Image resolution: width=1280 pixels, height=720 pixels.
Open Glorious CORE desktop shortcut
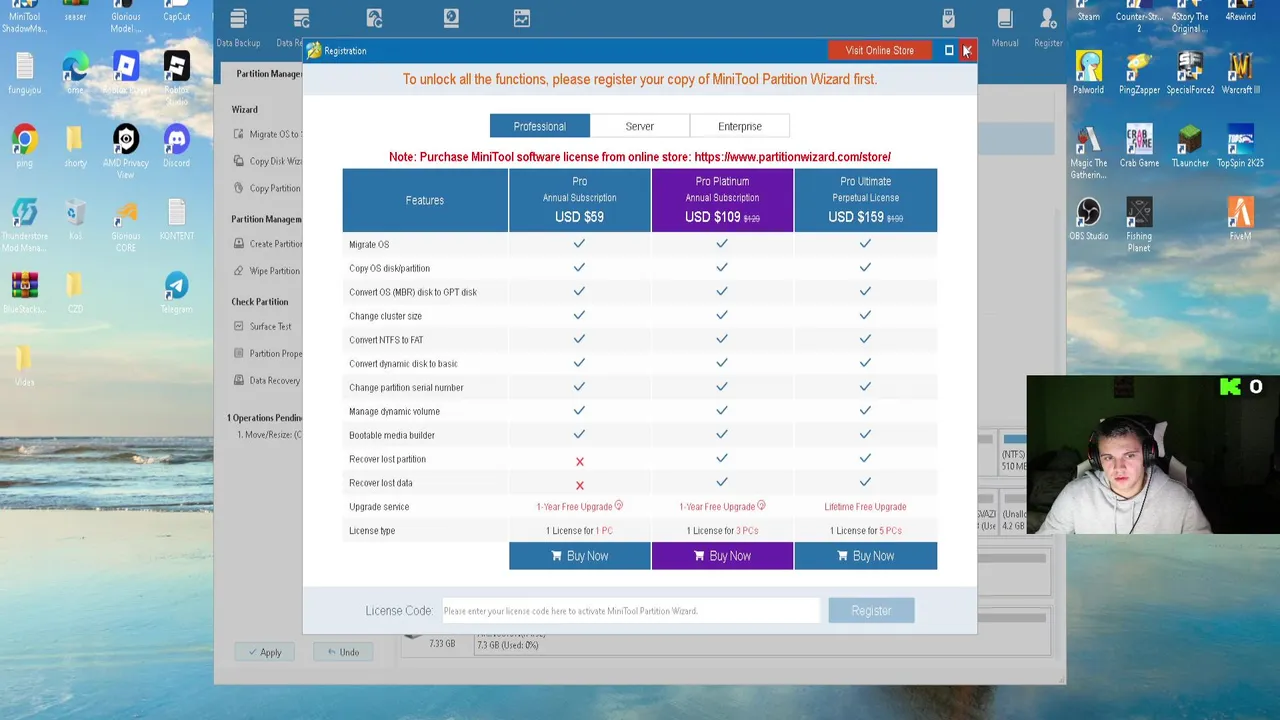pyautogui.click(x=126, y=224)
